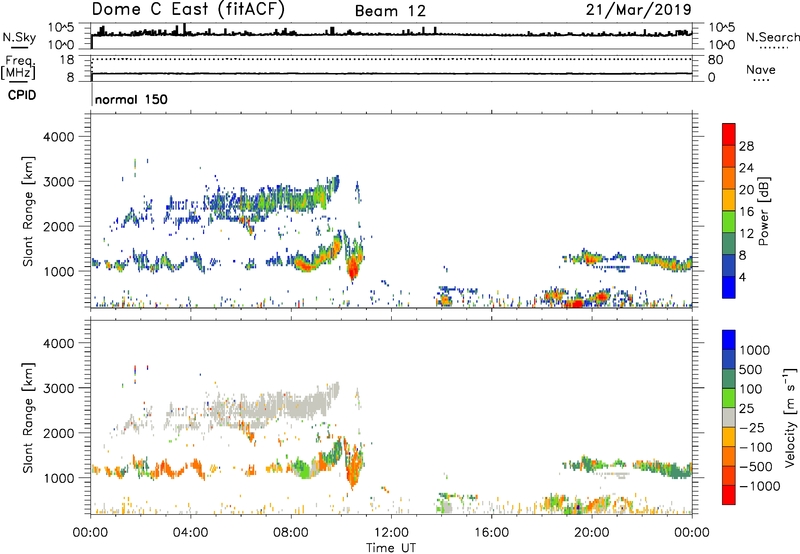Click the "−500" label on Velocity colorbar
Screen dimensions: 800x554
pyautogui.click(x=756, y=466)
